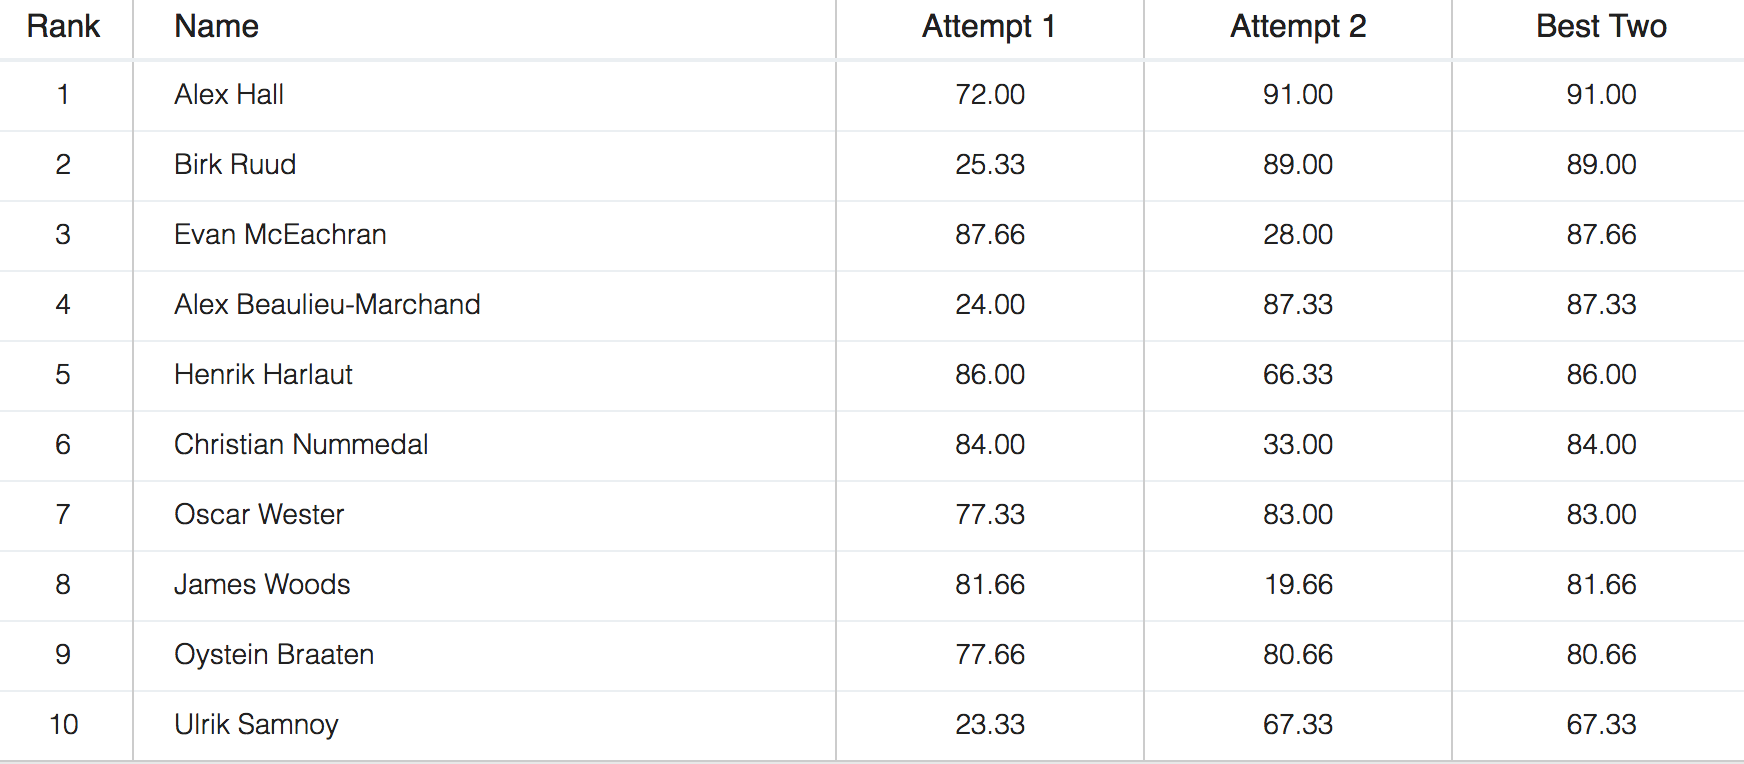
Task: Click James Woods' Attempt 2 score 19.66
Action: click(1298, 585)
